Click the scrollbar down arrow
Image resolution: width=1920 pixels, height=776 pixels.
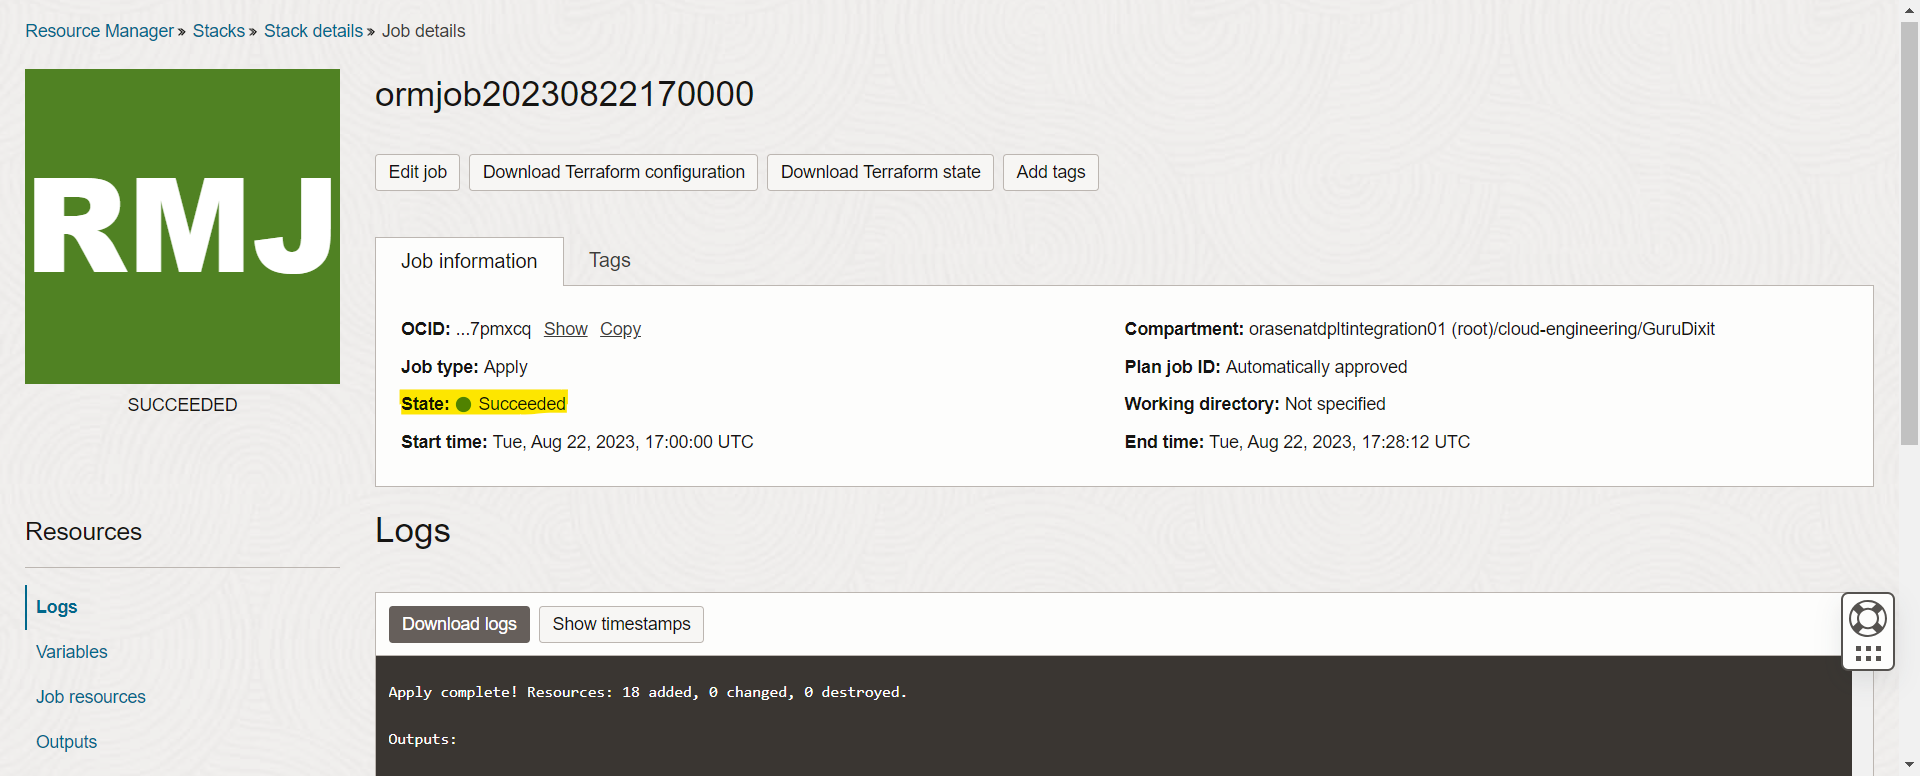tap(1909, 766)
